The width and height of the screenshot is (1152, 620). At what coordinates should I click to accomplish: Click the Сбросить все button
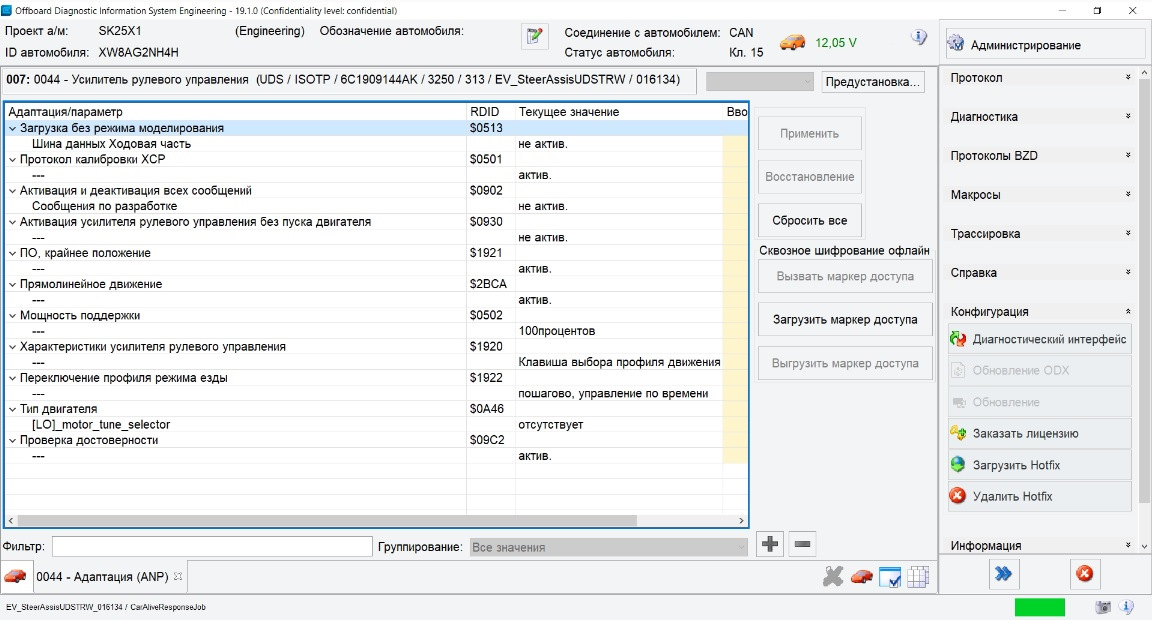pos(810,220)
